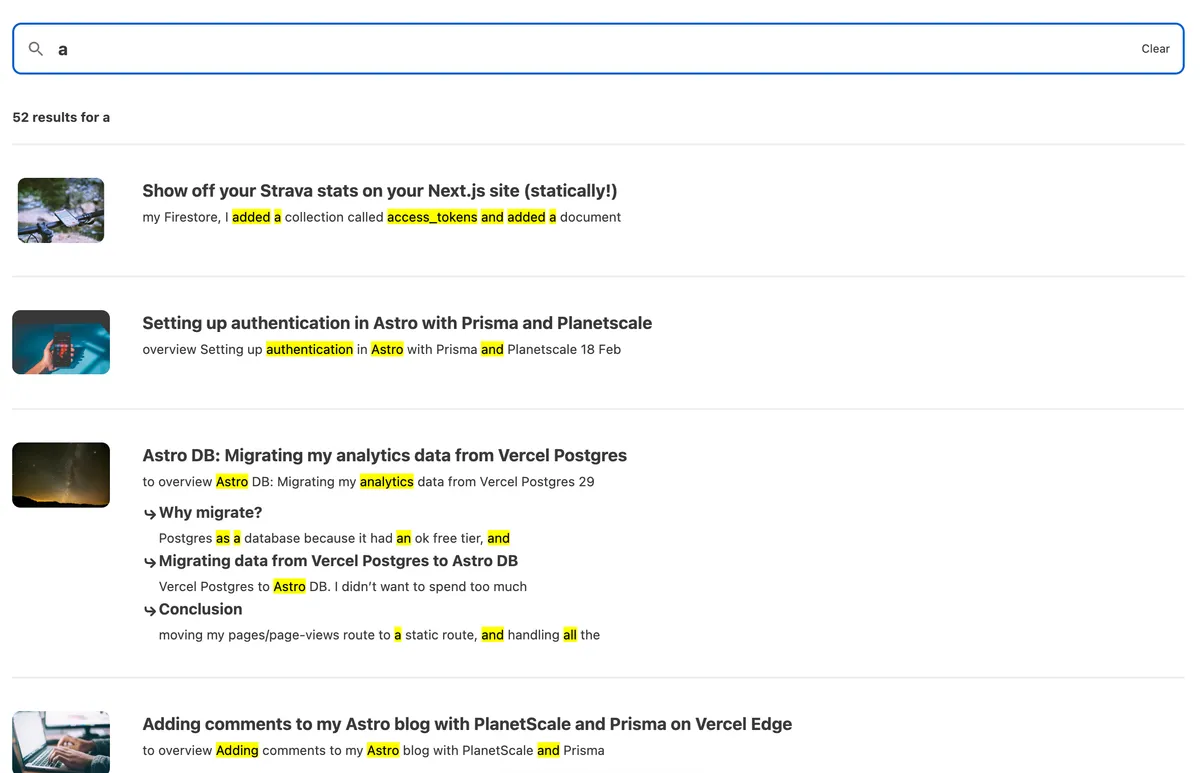Jump to the 'Why migrate?' section
The height and width of the screenshot is (773, 1200).
coord(211,512)
